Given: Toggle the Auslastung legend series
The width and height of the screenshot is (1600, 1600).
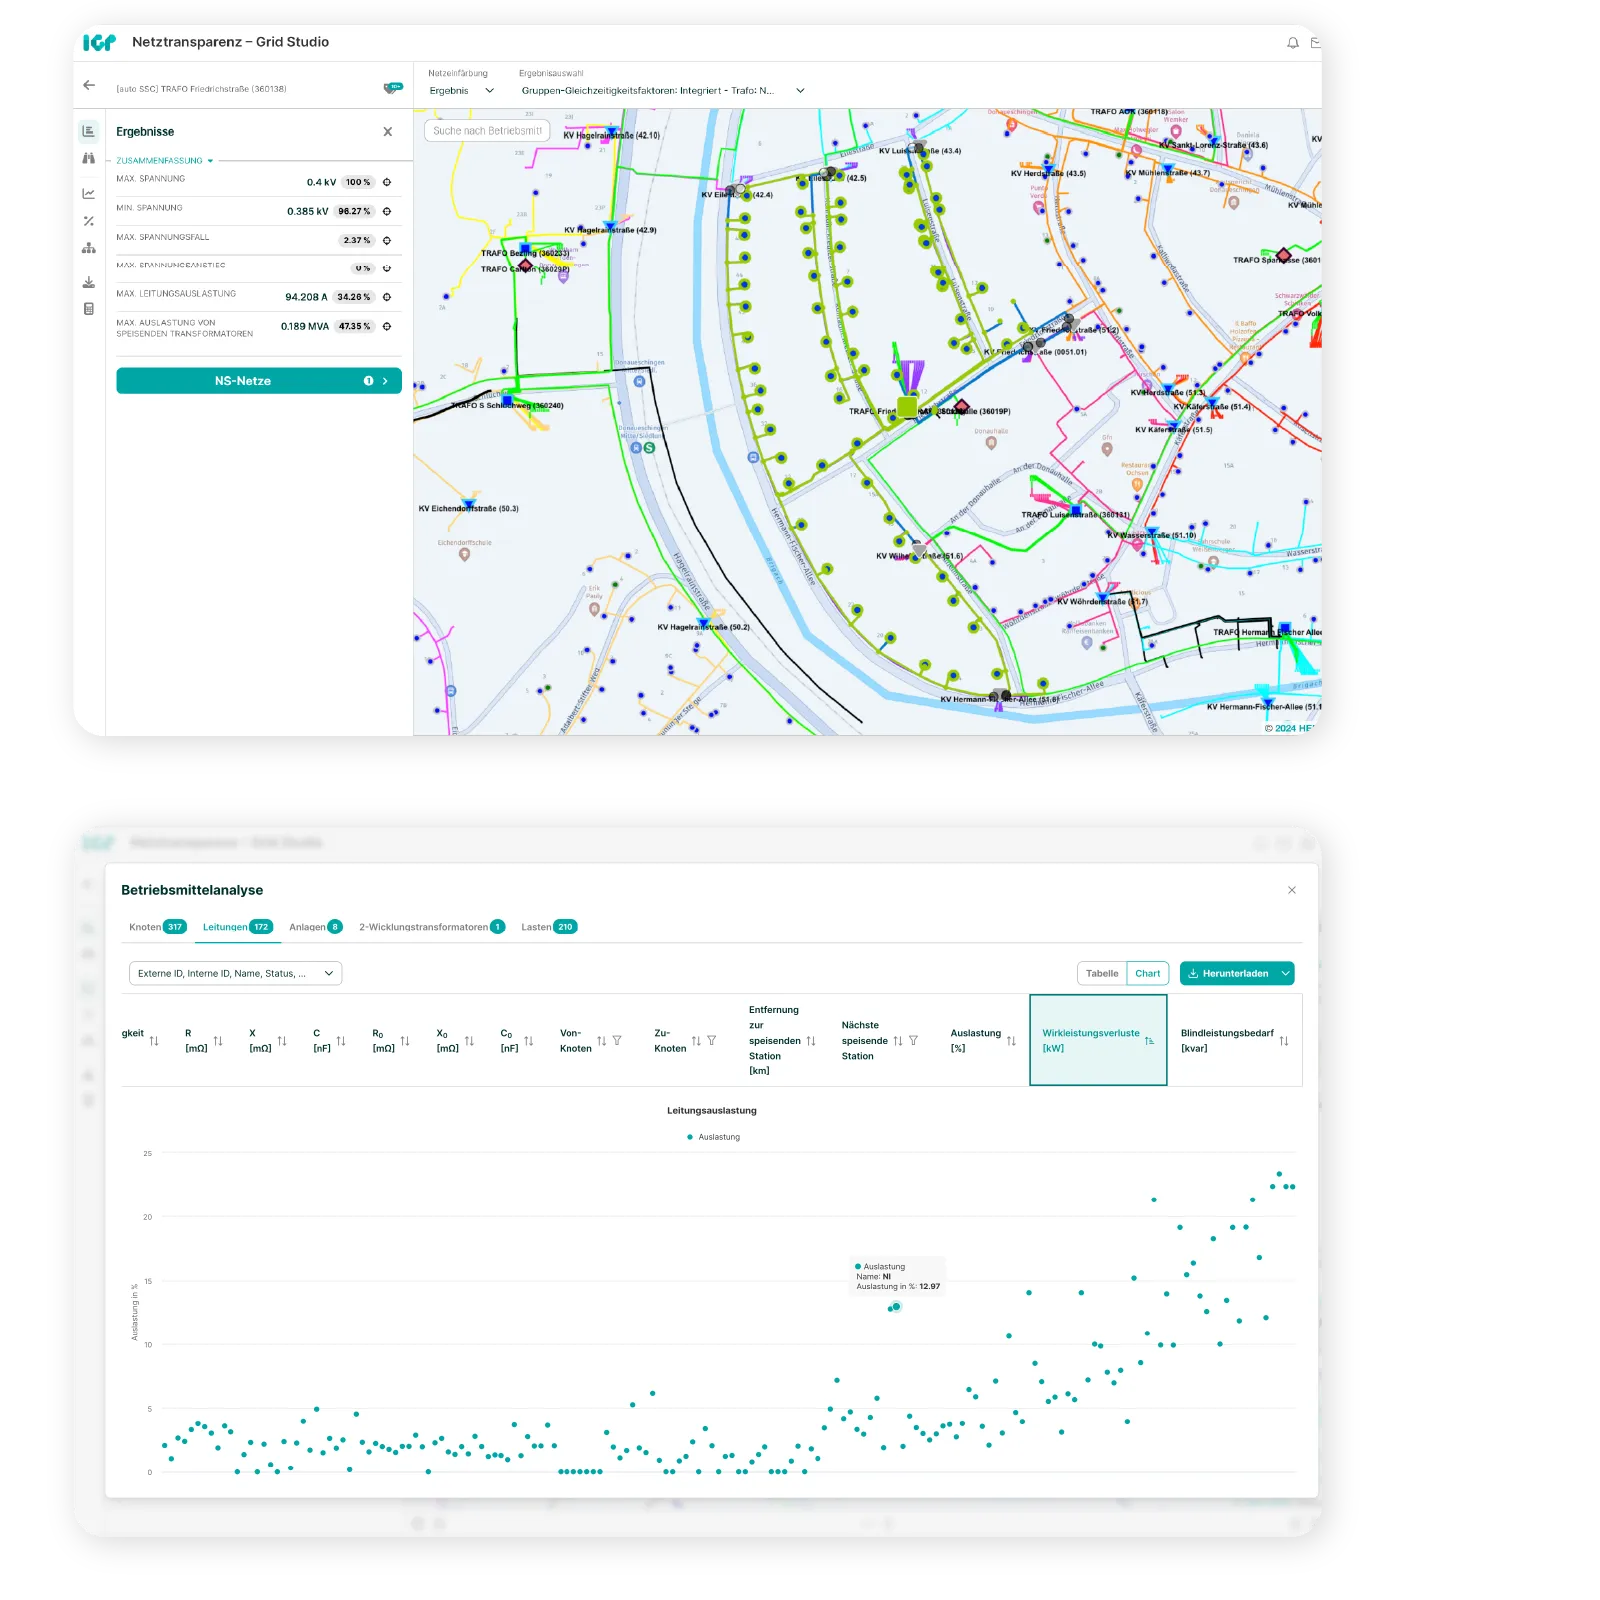Looking at the screenshot, I should click(714, 1137).
